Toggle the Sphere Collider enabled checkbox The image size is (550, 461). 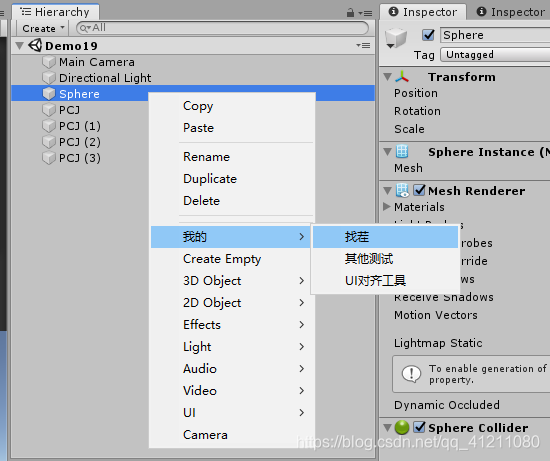420,427
